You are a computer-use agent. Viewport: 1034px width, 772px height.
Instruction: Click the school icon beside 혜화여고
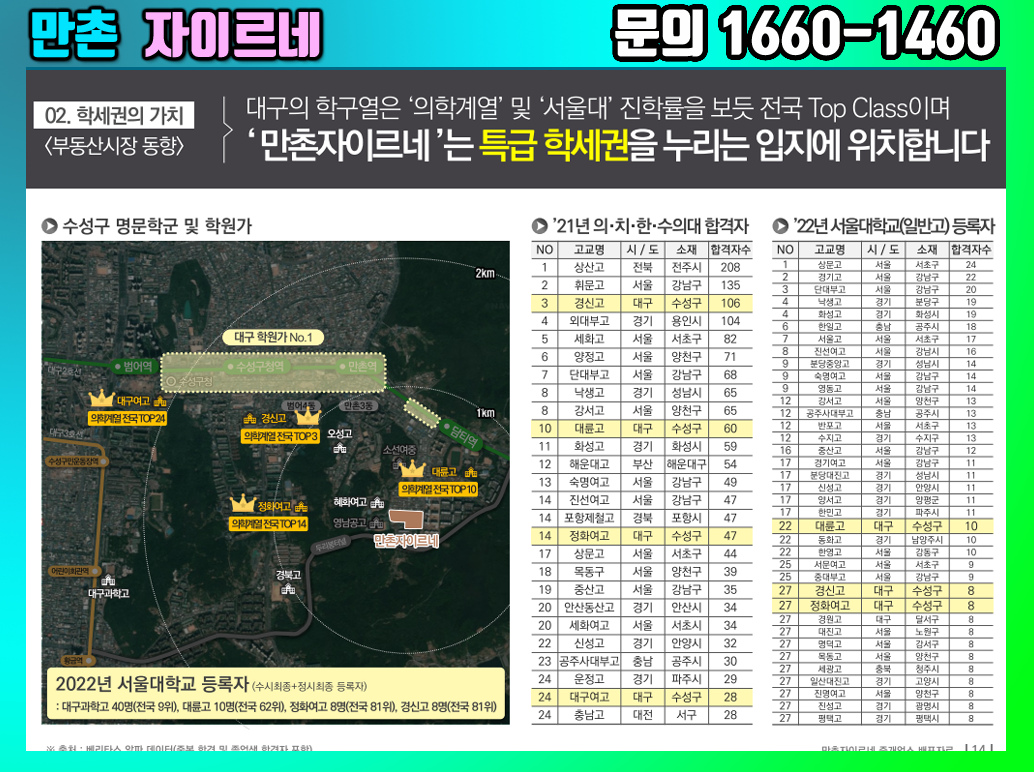[x=377, y=502]
